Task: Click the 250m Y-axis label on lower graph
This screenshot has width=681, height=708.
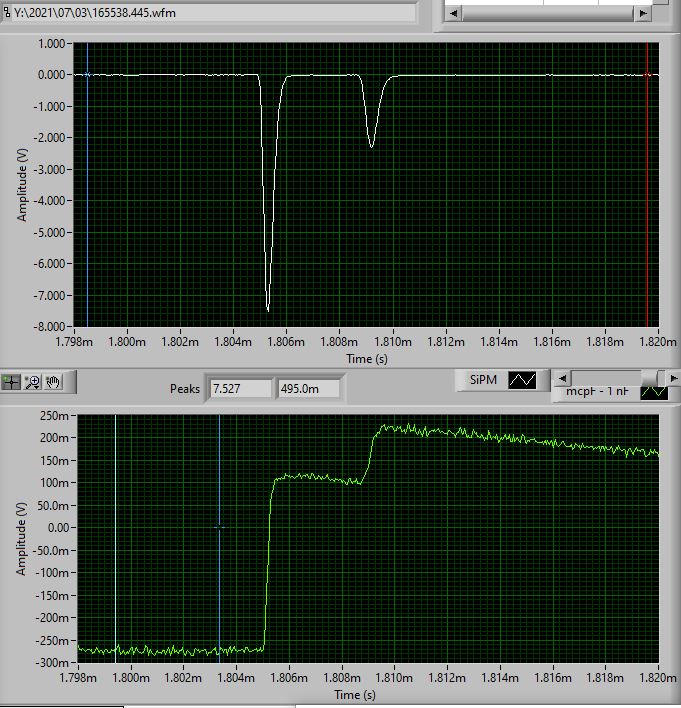Action: 55,415
